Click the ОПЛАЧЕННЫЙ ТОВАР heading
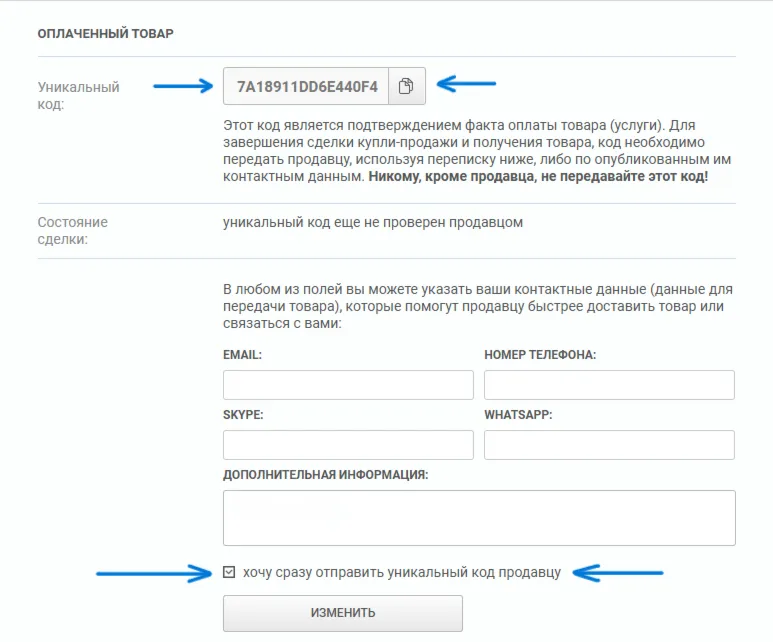This screenshot has width=773, height=642. pos(105,34)
